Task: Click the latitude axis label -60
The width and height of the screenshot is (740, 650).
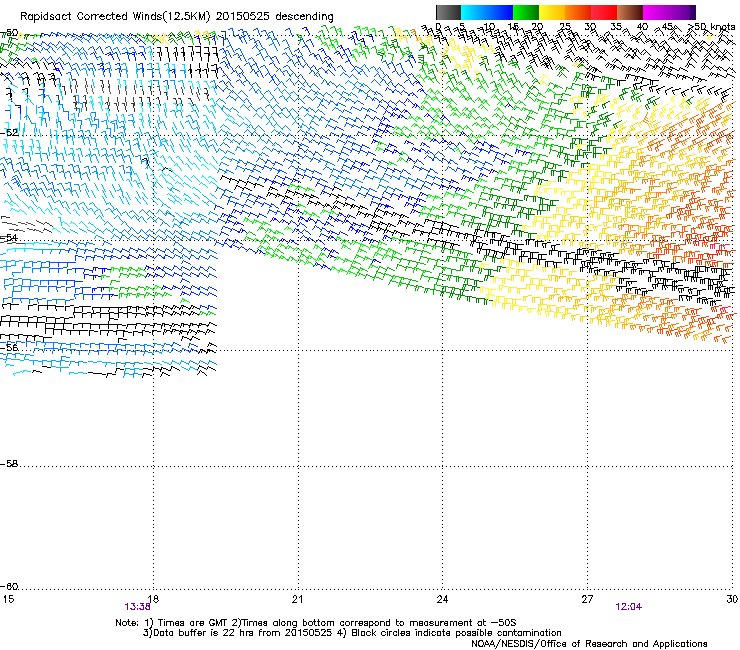Action: [9, 587]
